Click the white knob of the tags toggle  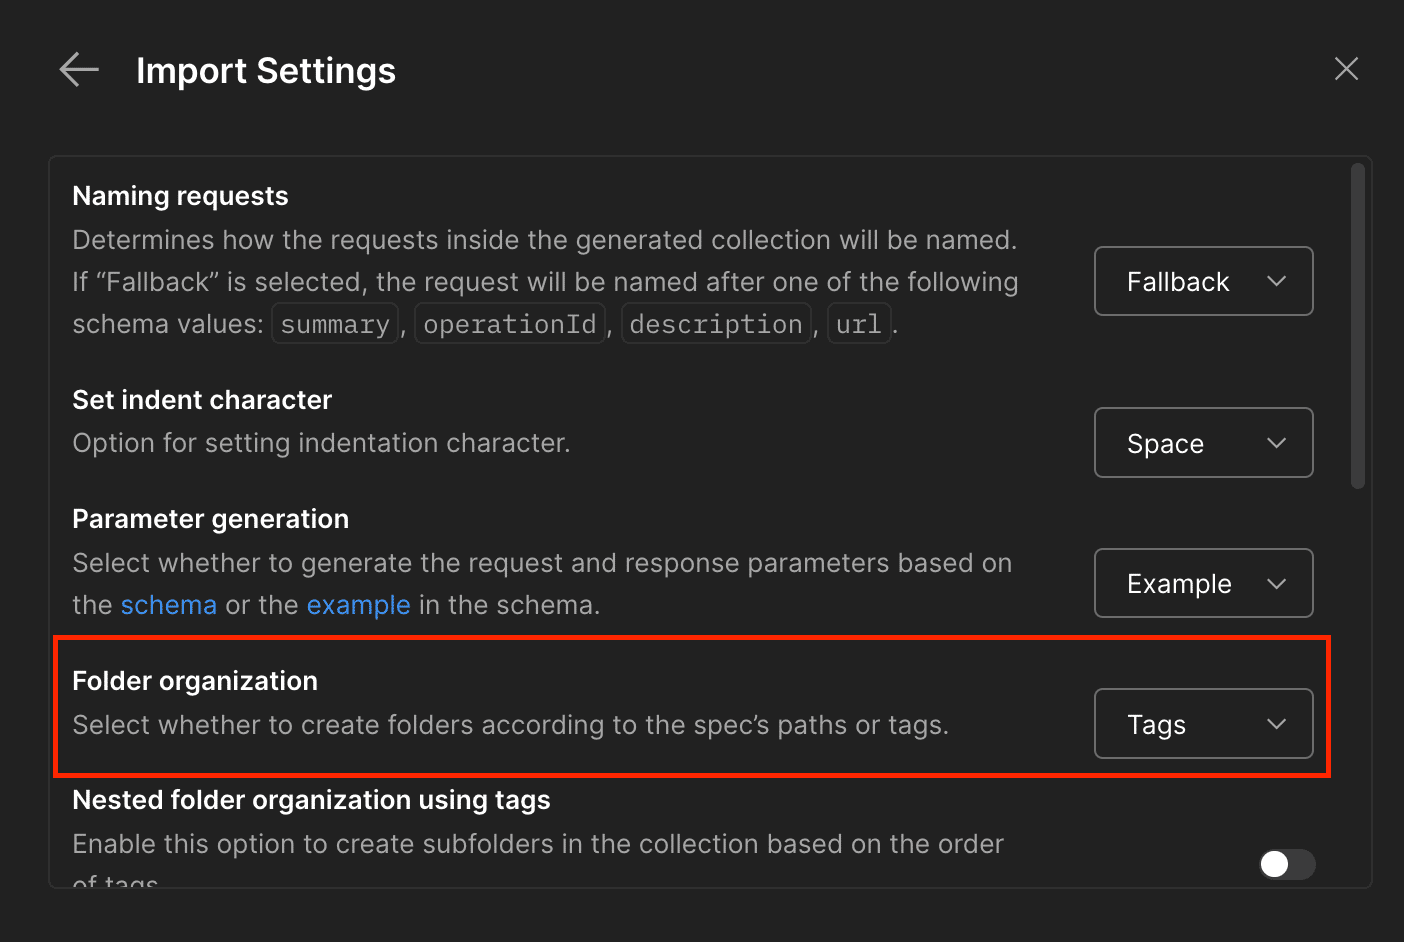1274,865
